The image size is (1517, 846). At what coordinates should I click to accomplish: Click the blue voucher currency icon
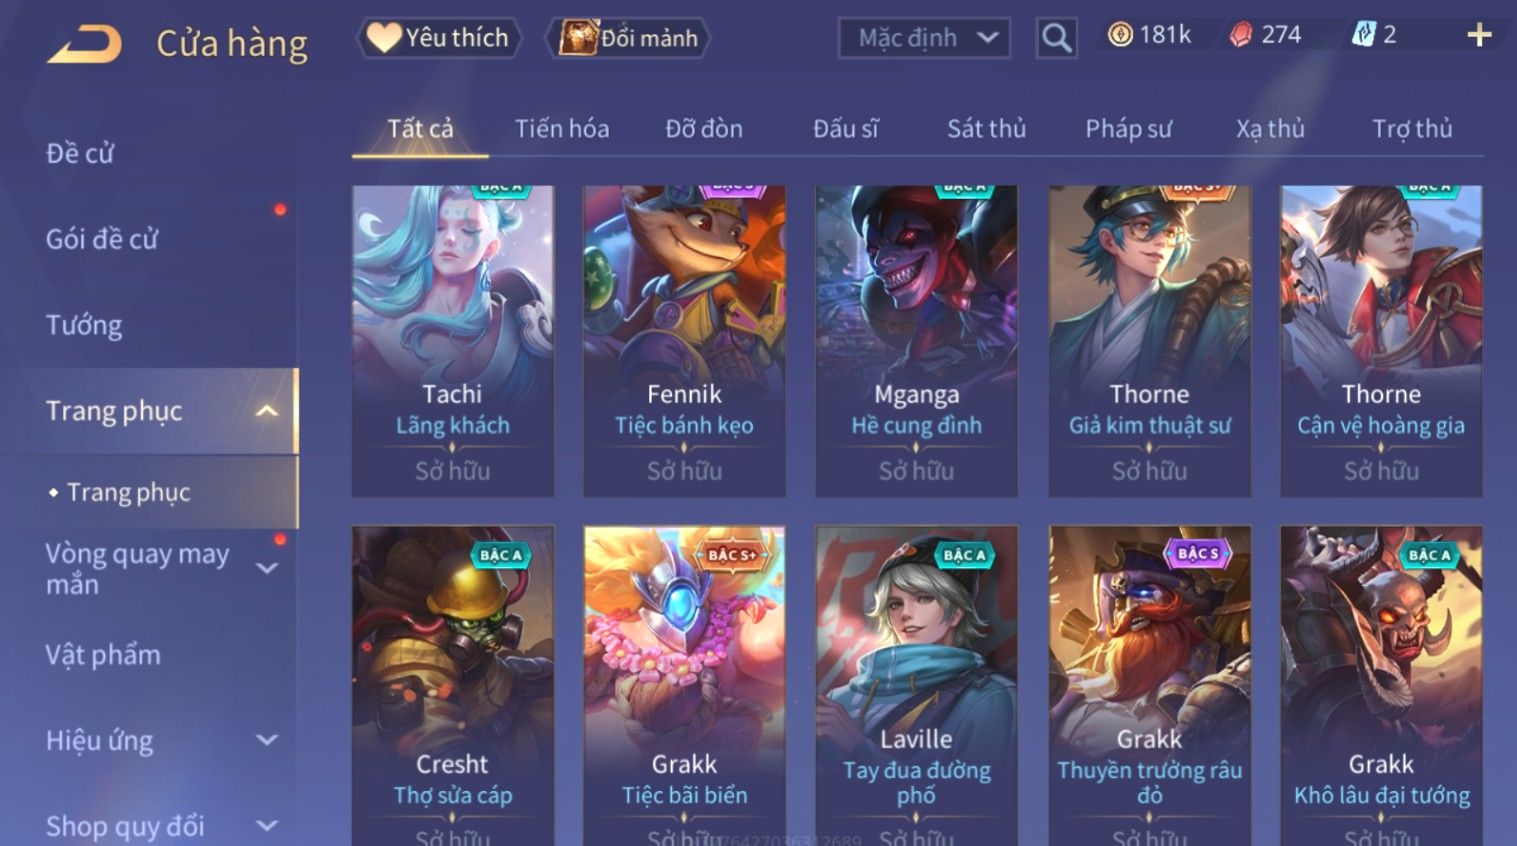[1363, 35]
